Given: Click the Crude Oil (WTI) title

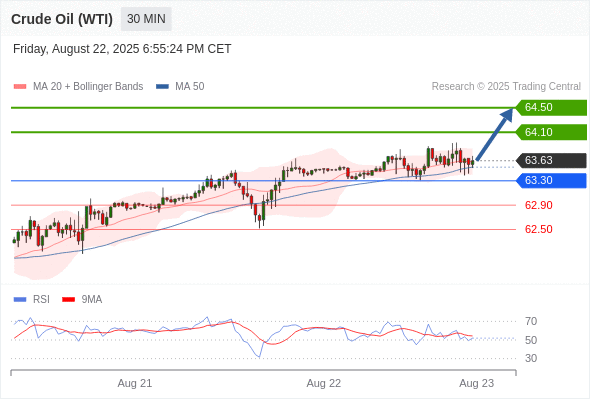Looking at the screenshot, I should coord(62,19).
